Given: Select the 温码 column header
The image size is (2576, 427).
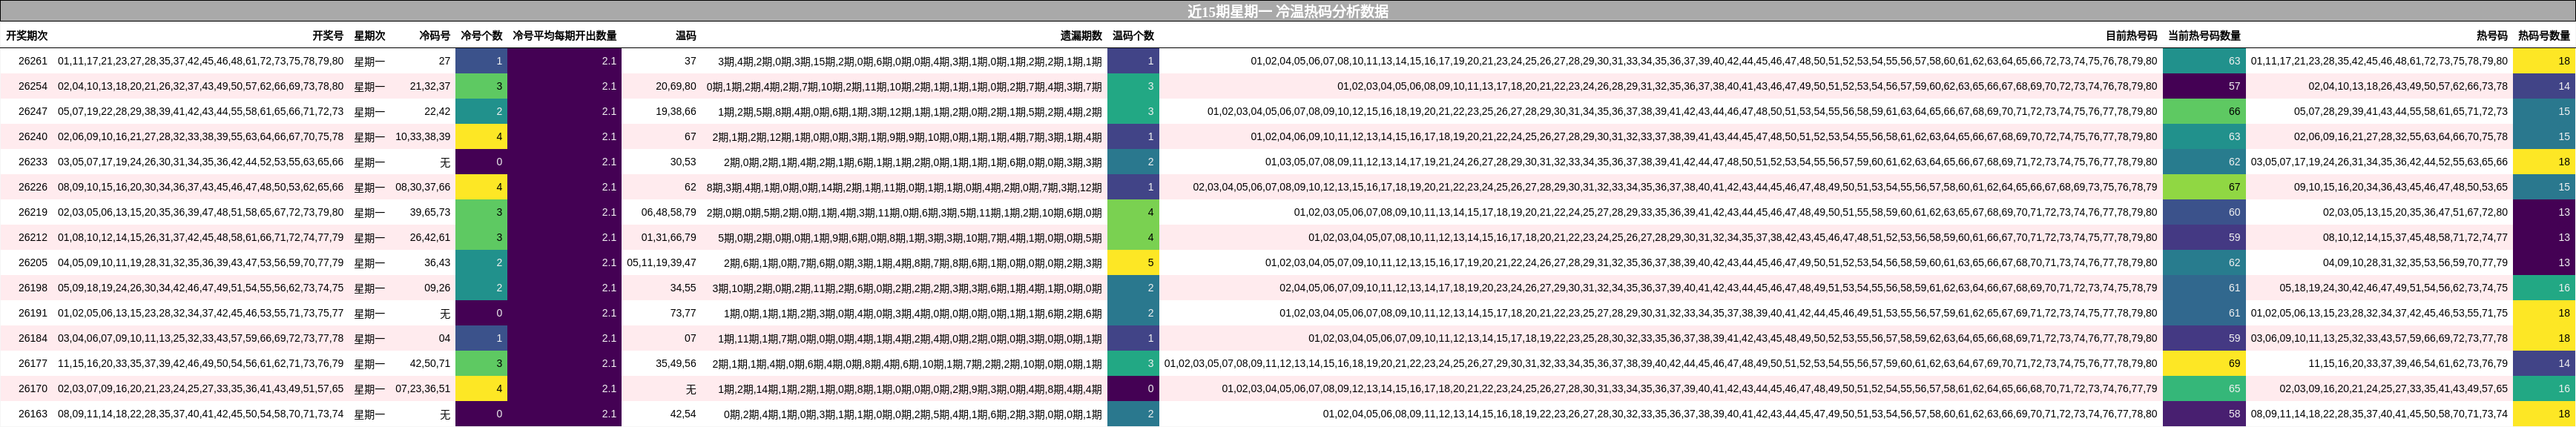Looking at the screenshot, I should coord(686,35).
